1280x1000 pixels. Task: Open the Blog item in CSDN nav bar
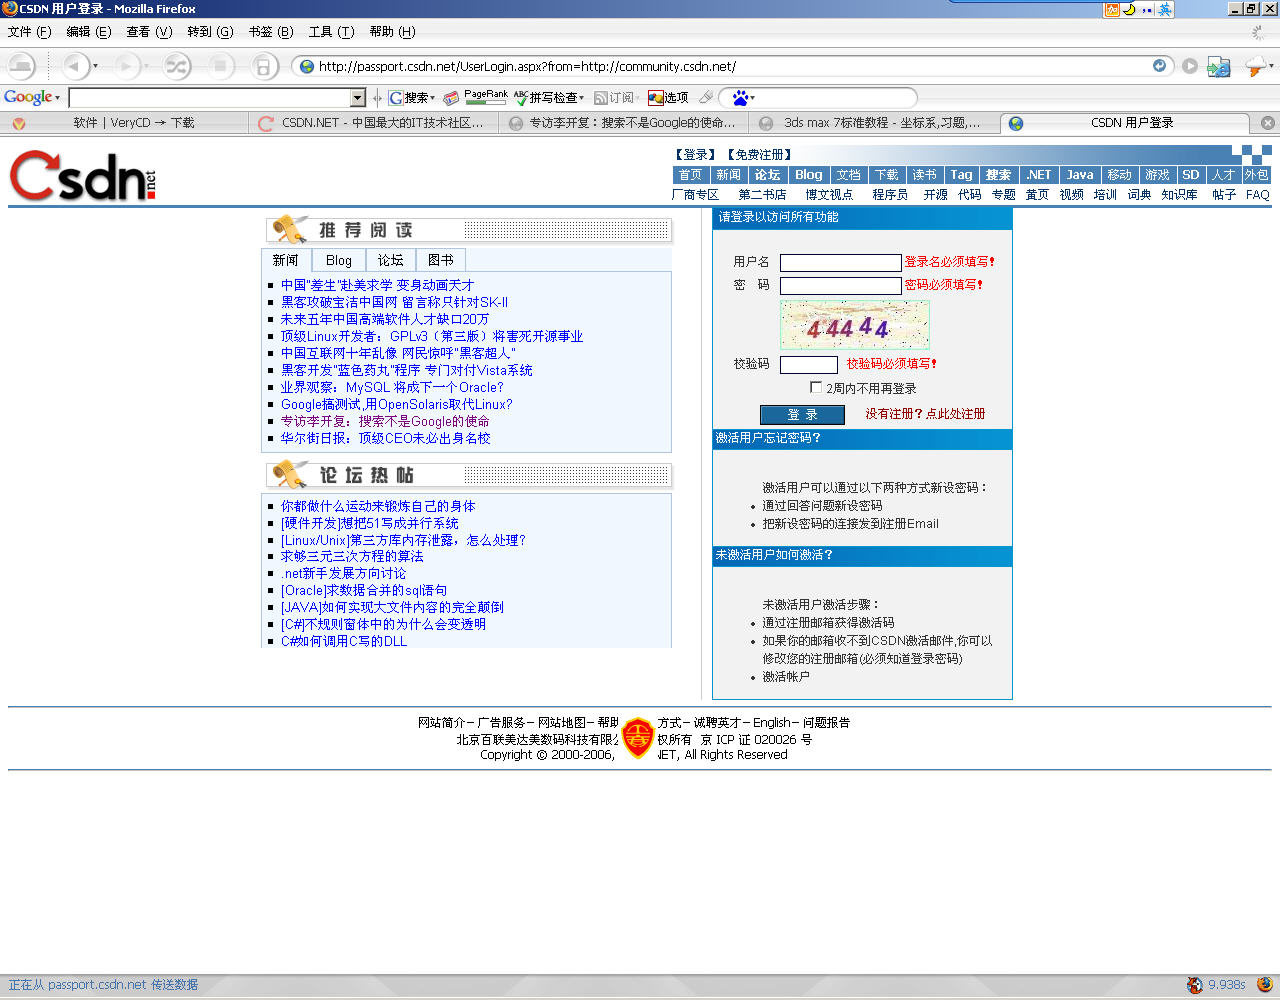[809, 174]
